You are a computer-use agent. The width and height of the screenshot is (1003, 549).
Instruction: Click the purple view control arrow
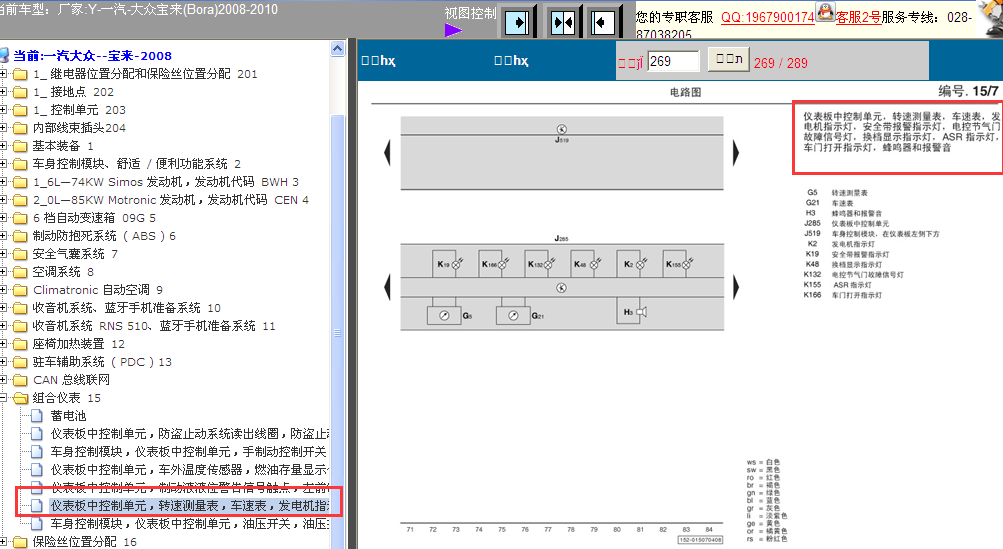pos(454,30)
